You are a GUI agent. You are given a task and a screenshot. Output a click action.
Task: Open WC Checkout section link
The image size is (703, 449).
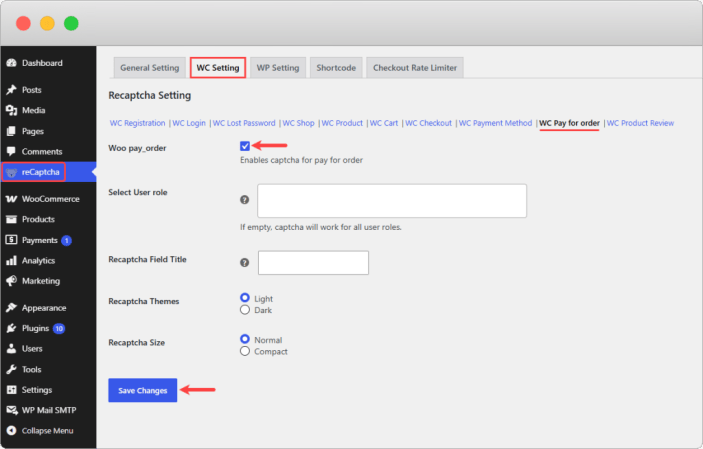tap(429, 123)
